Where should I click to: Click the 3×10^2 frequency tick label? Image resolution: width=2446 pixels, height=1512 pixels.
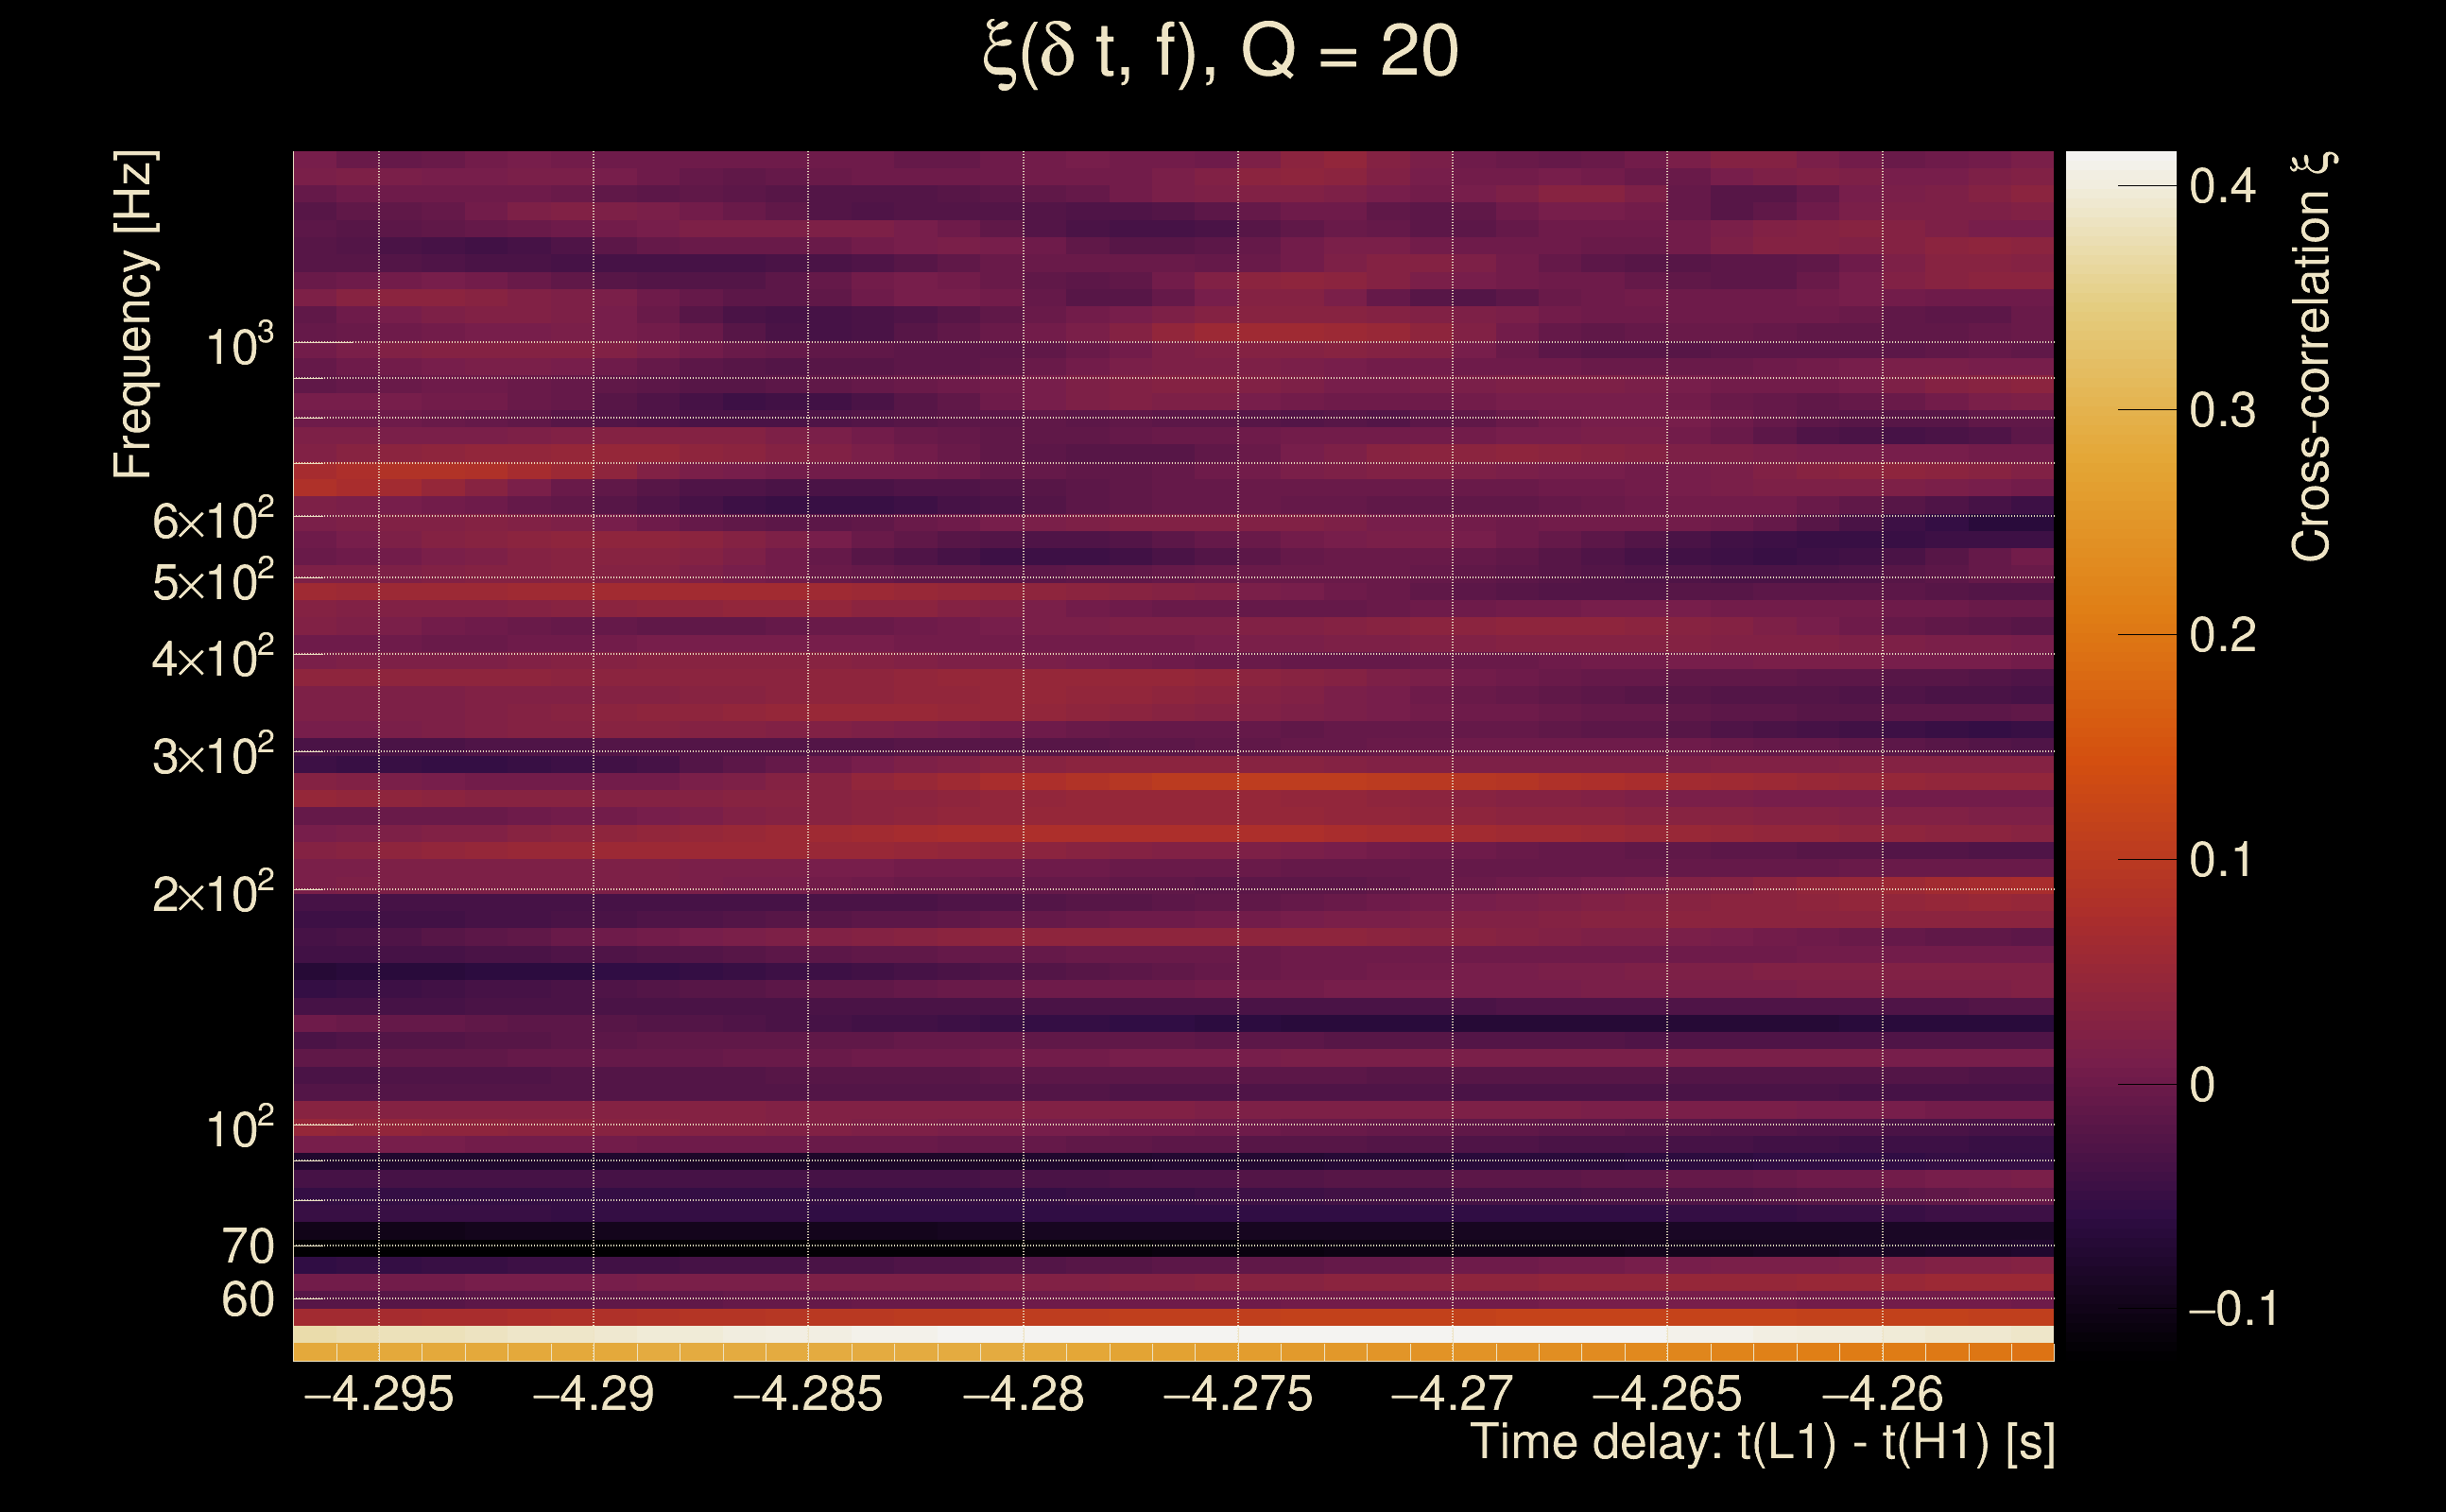coord(212,756)
